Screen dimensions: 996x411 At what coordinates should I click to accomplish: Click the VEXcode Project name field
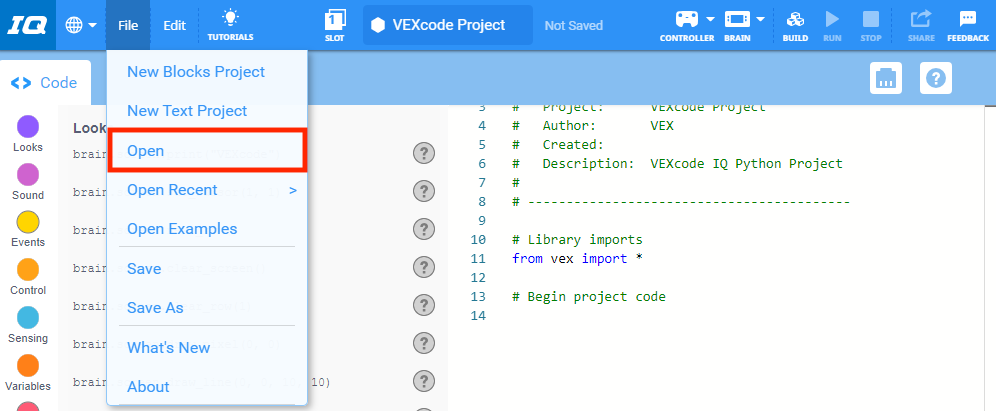tap(448, 25)
